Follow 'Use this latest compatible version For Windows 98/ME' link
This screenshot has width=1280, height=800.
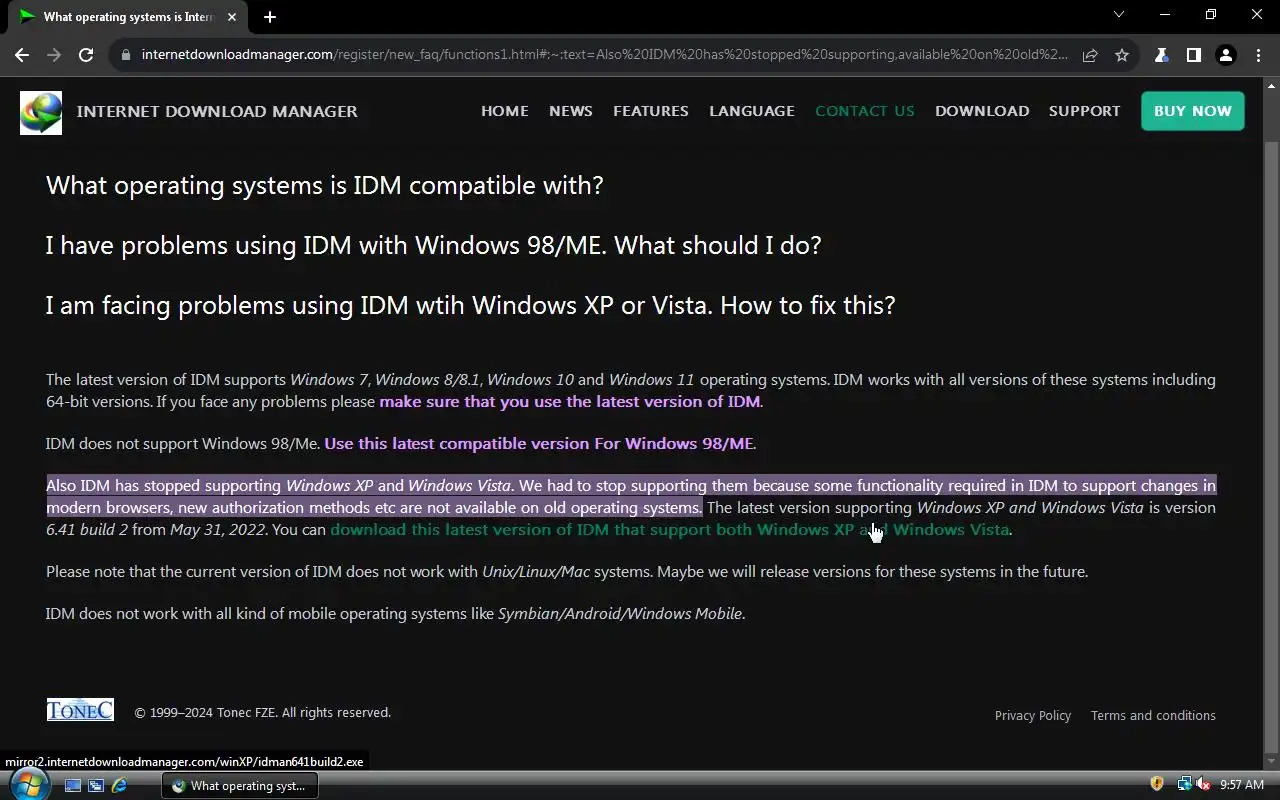[539, 444]
